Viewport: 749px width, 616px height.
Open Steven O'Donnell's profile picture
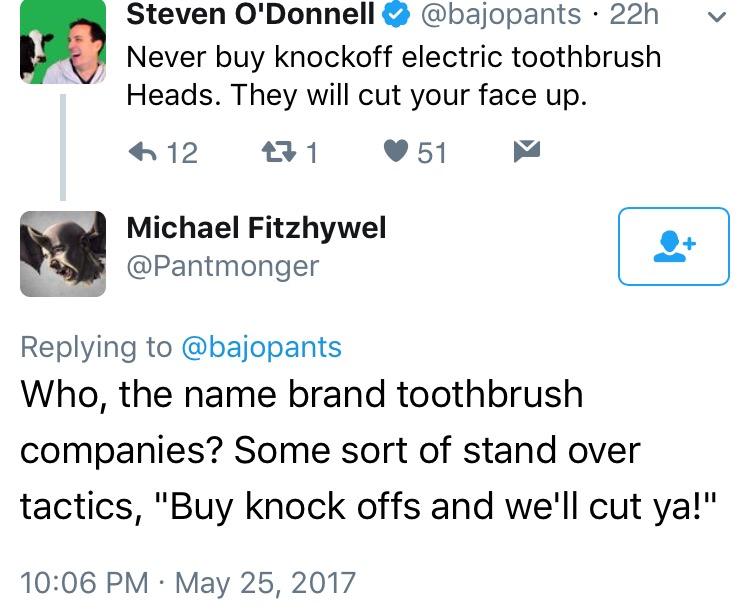click(x=63, y=43)
